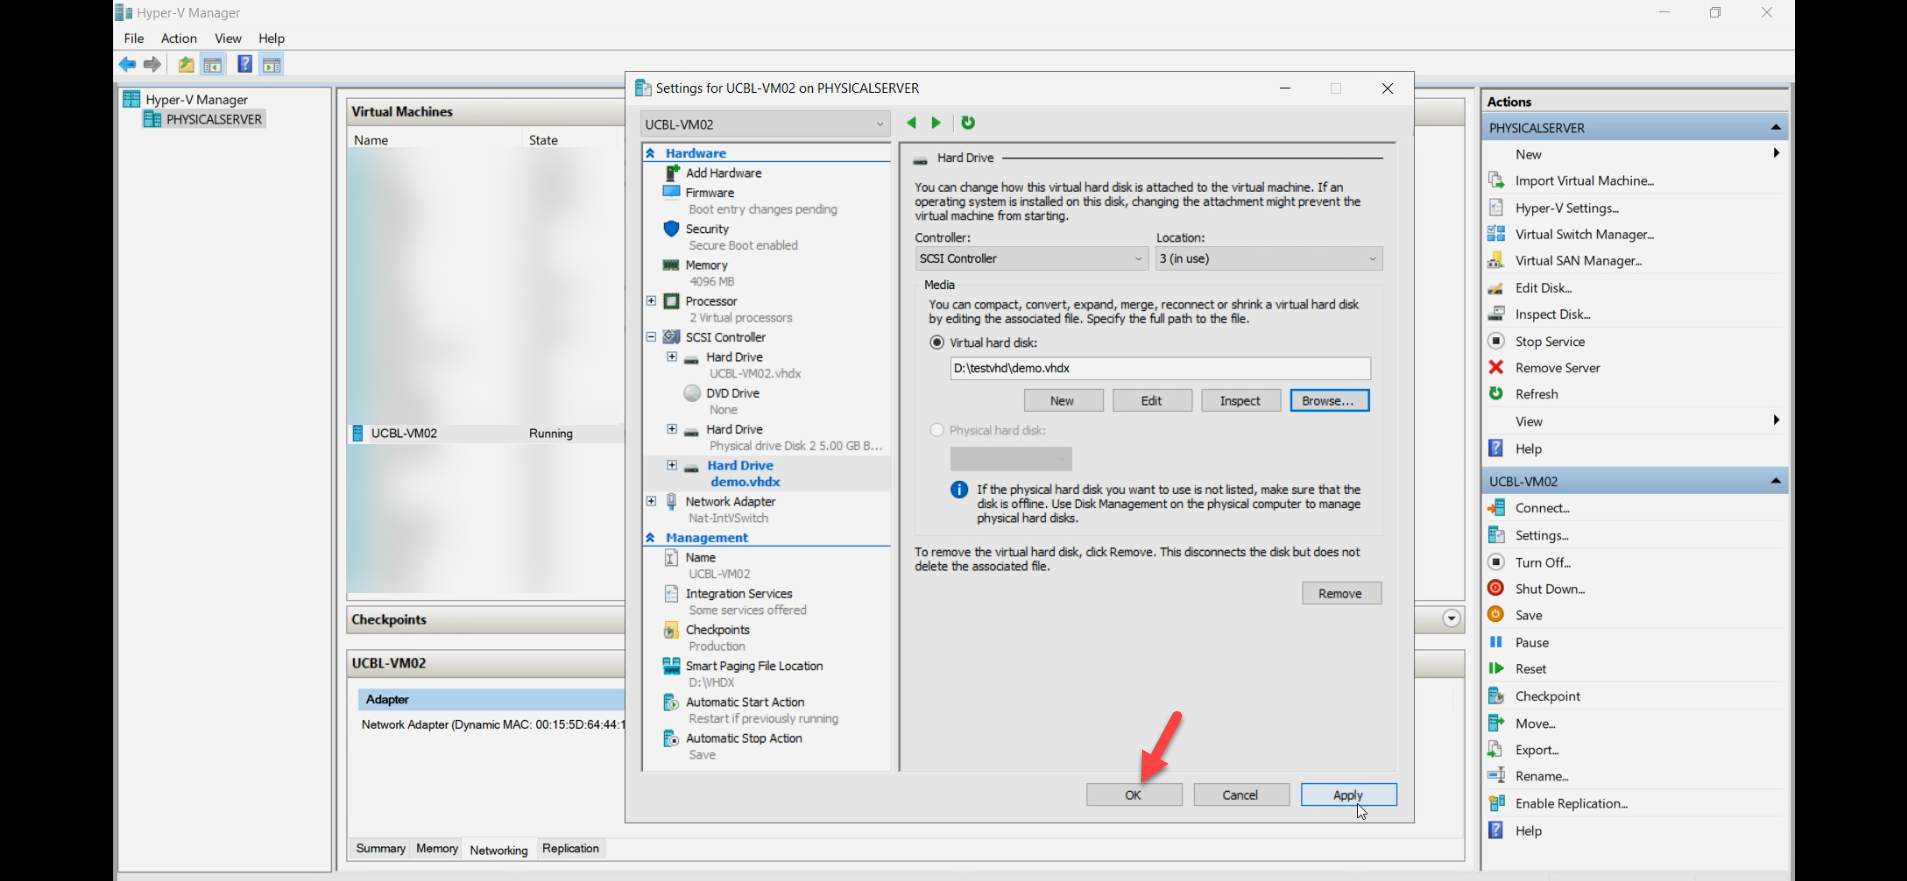Click Shut Down action icon
Viewport: 1907px width, 881px height.
pos(1496,588)
